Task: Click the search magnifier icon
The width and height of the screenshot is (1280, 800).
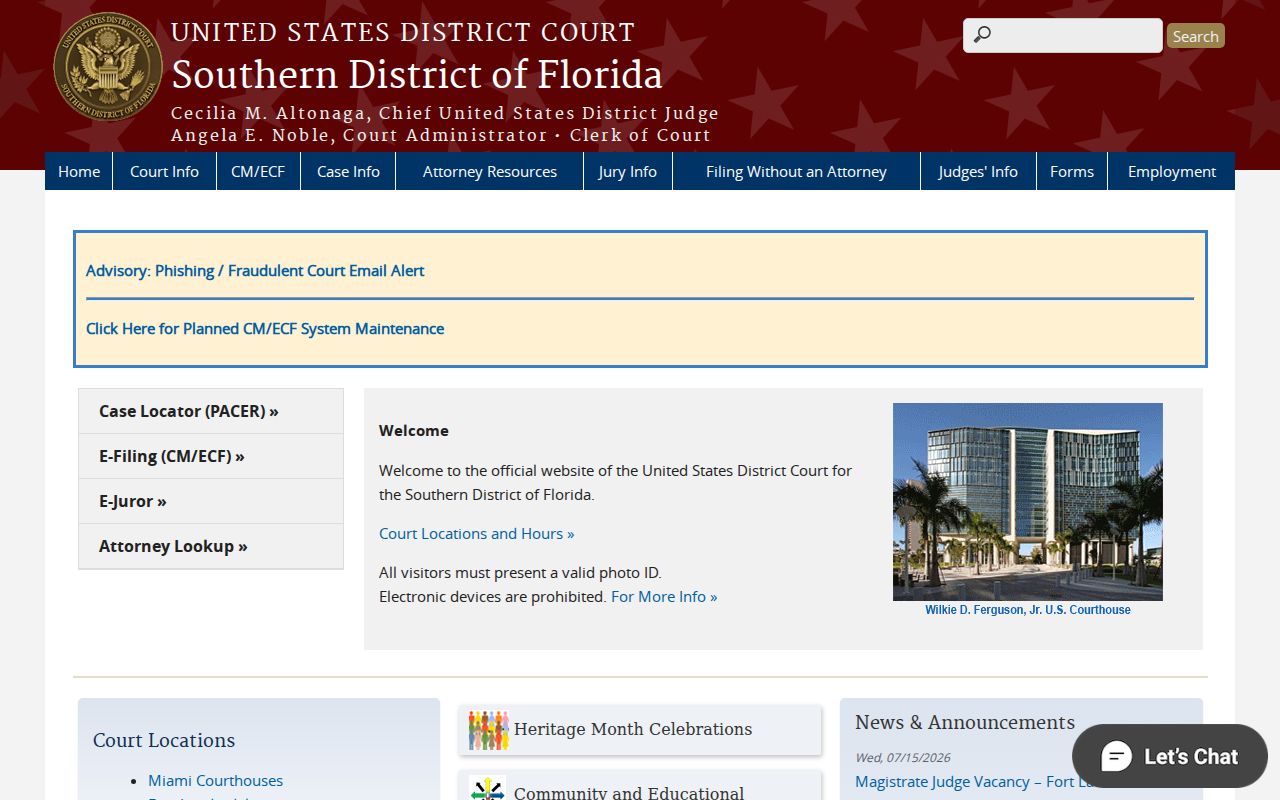Action: click(x=982, y=35)
